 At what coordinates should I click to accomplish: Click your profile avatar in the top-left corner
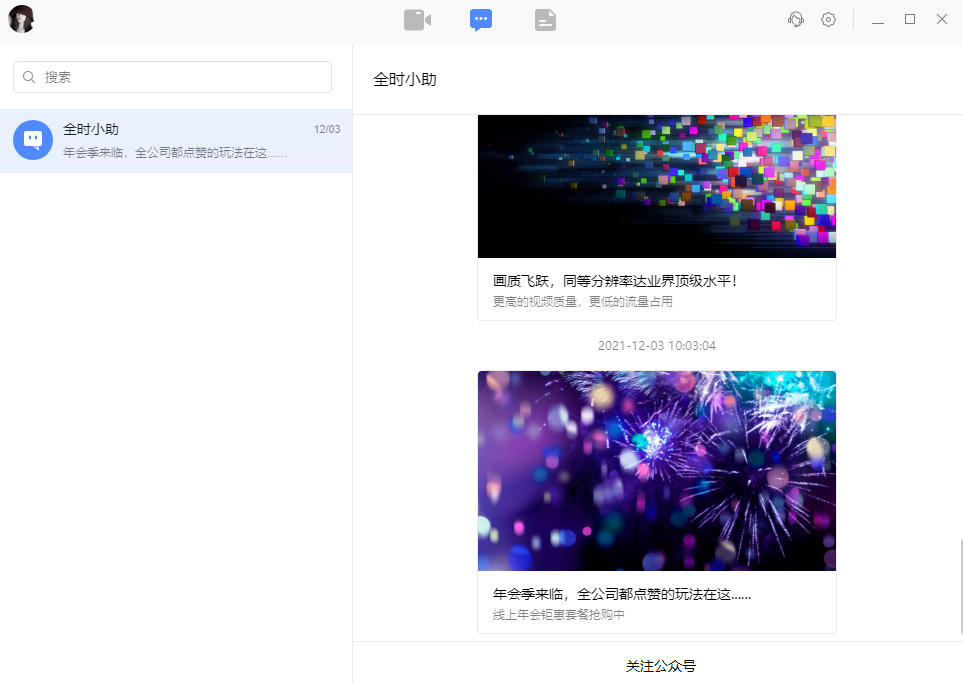point(21,19)
